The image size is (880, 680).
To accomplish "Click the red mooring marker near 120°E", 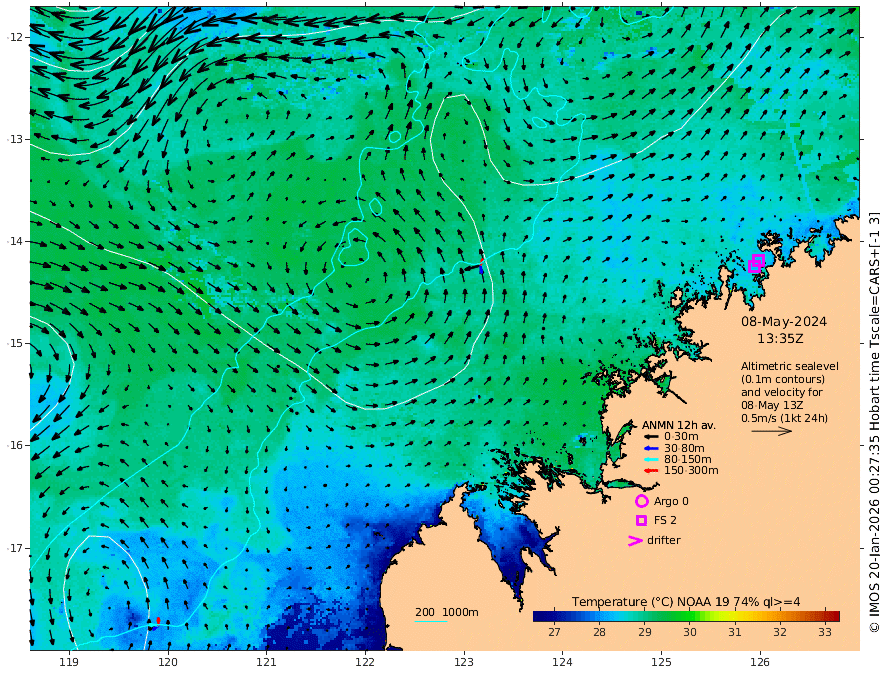I will pos(158,620).
